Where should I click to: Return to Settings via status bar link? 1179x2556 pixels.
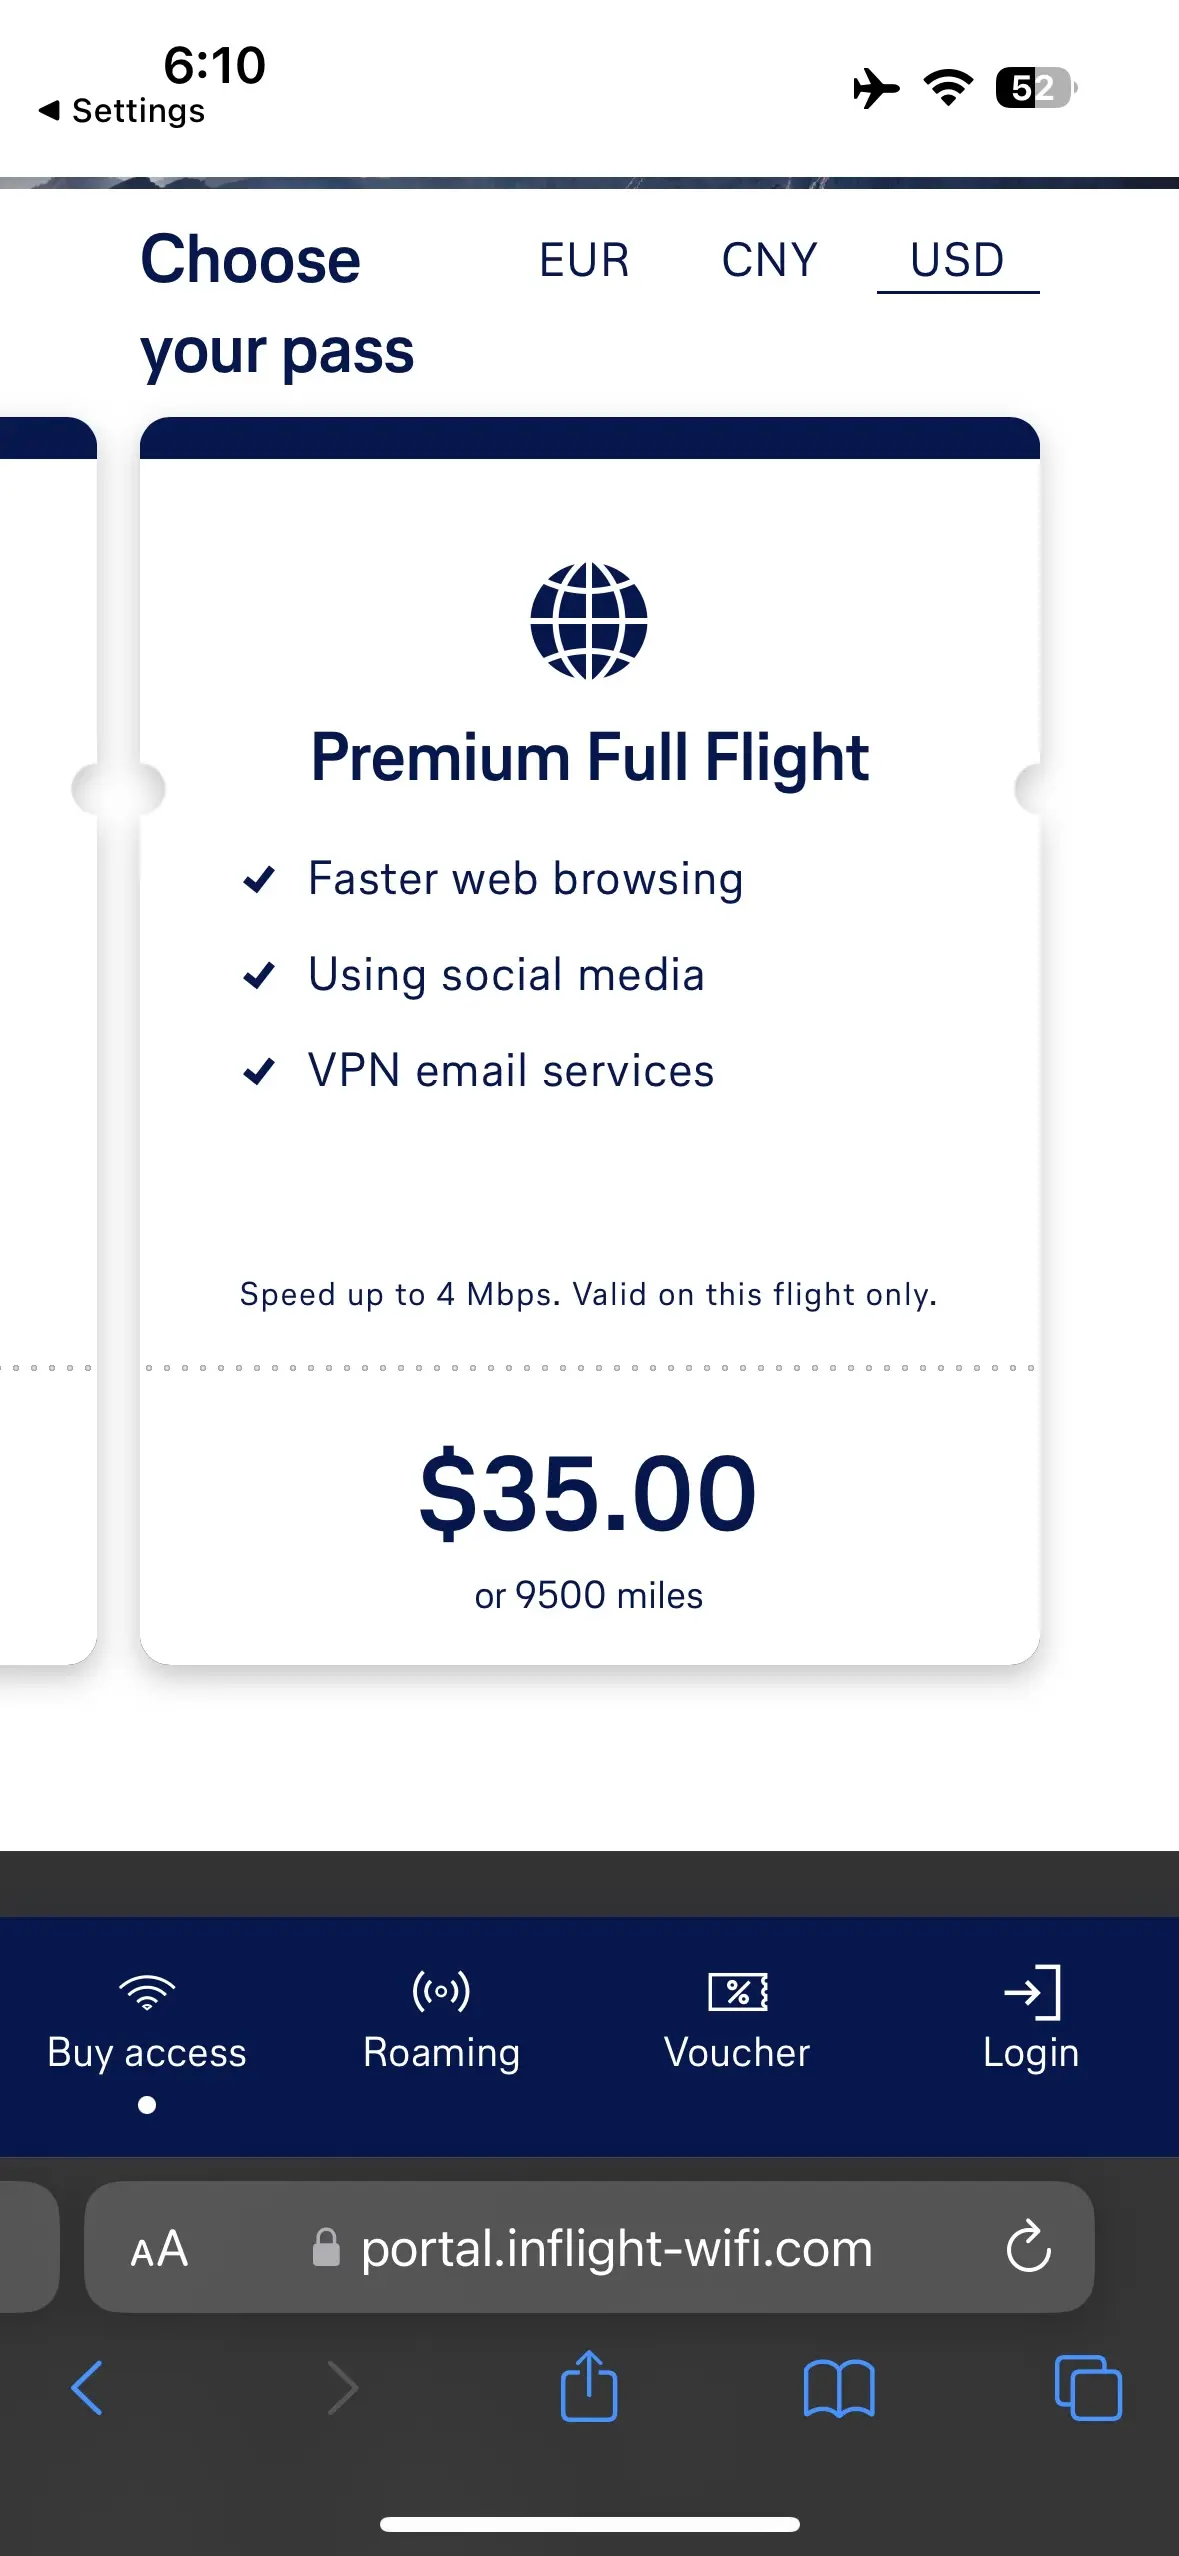[122, 110]
